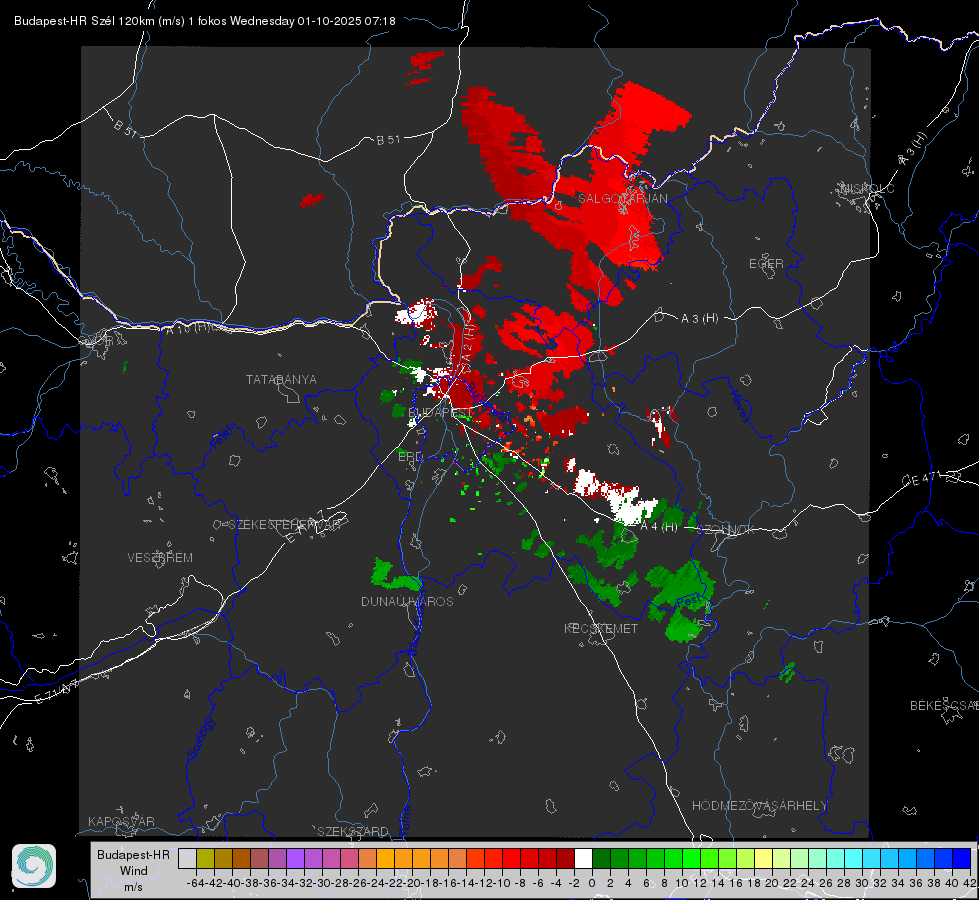The width and height of the screenshot is (979, 900).
Task: Click the Somogy county label
Action: [x=200, y=738]
